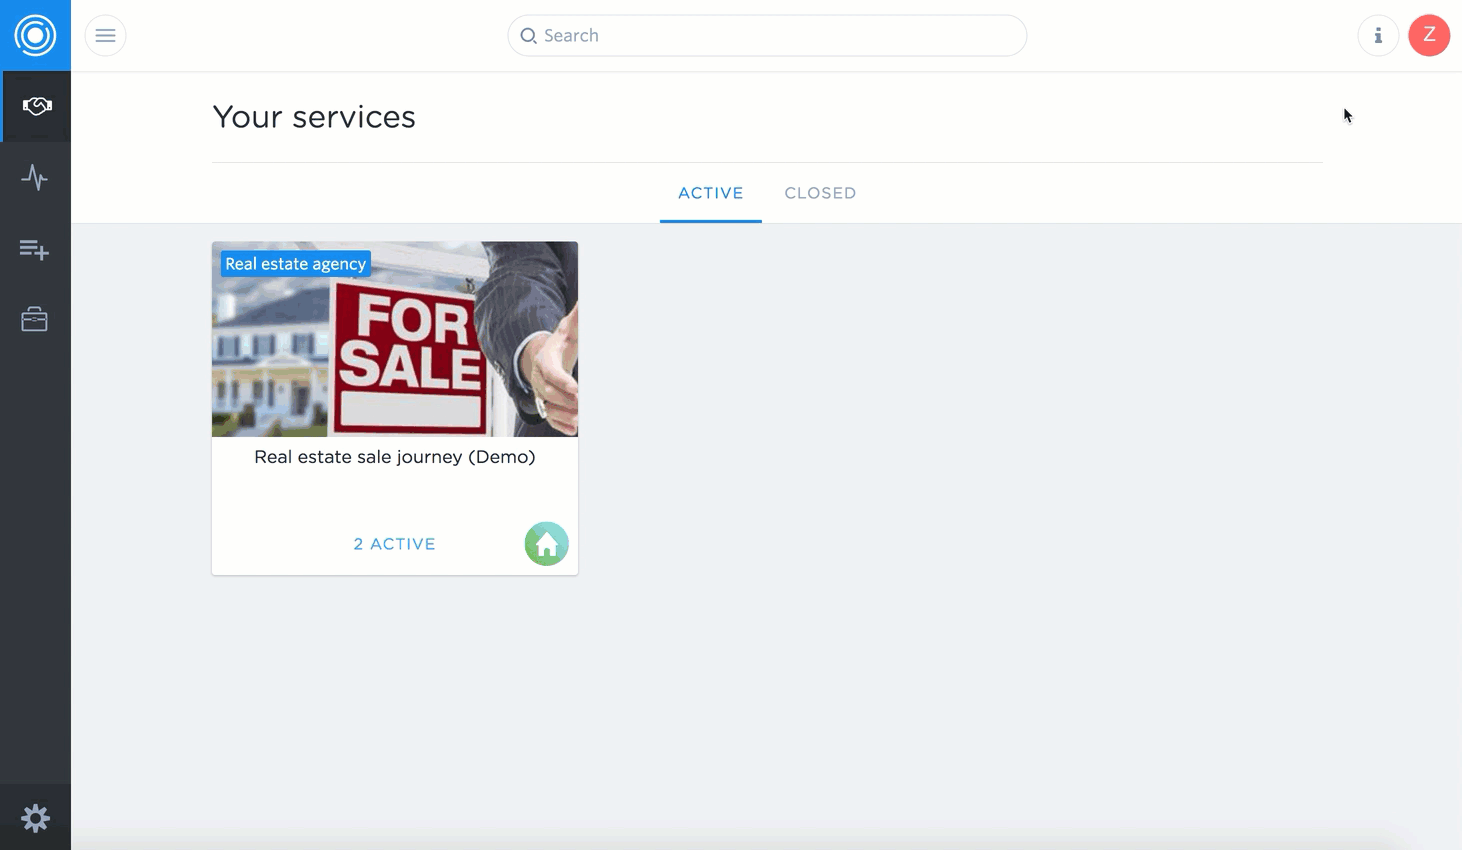Click the info icon button
1462x850 pixels.
click(1378, 36)
